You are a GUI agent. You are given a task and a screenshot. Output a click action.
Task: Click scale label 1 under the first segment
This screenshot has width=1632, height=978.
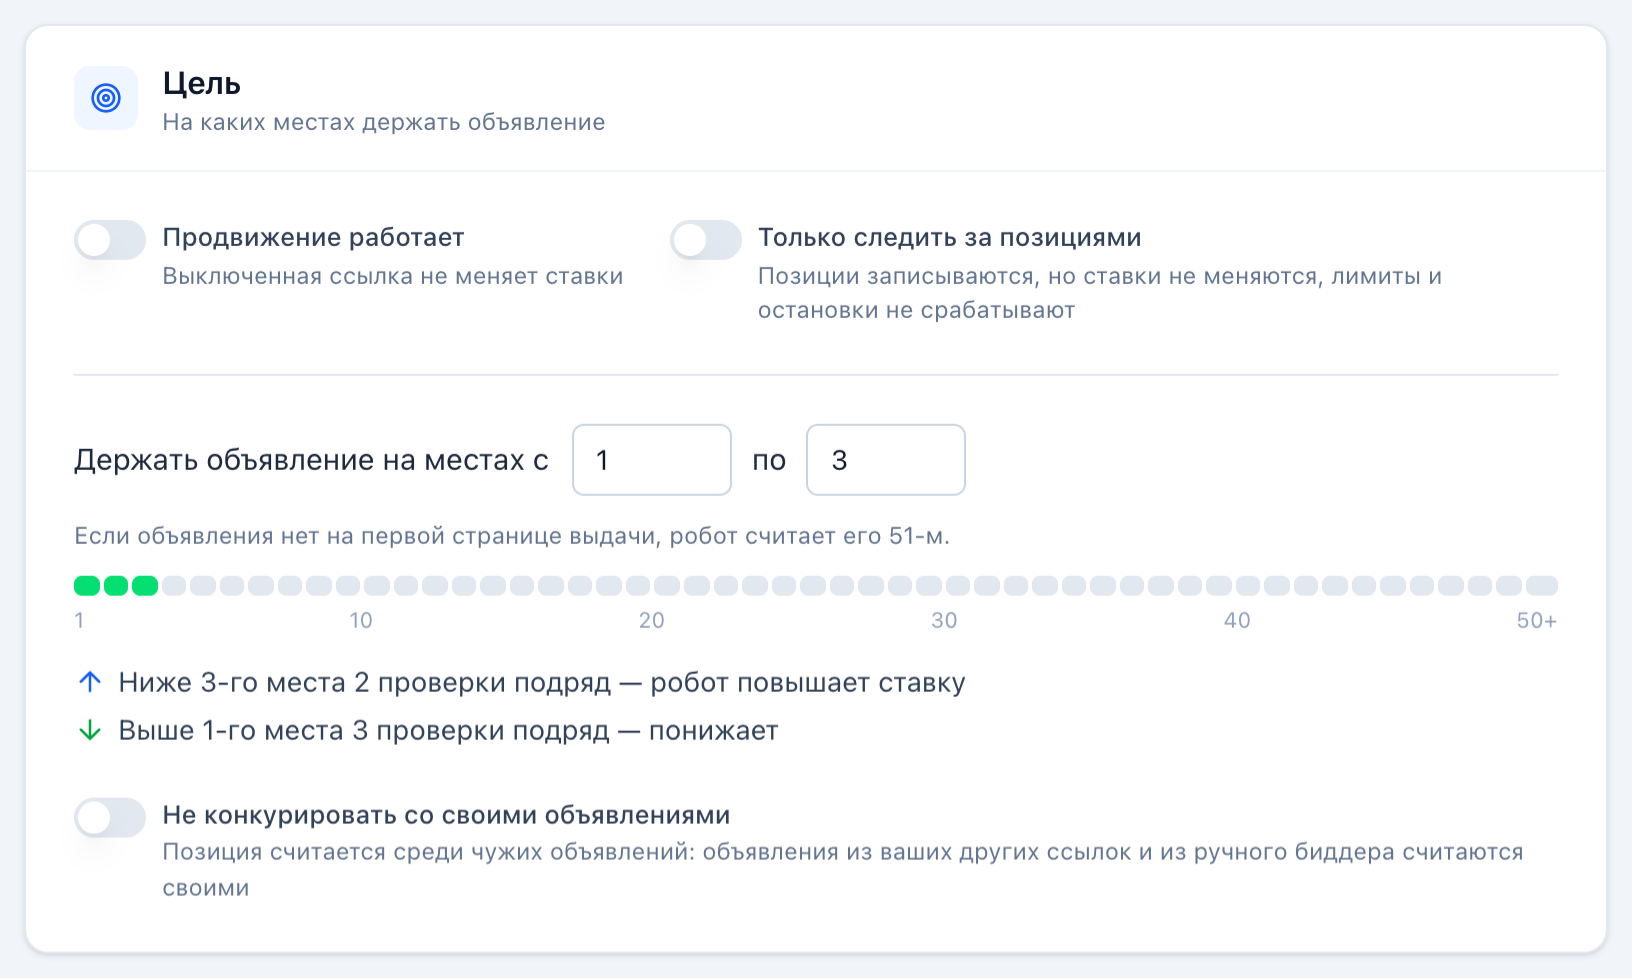point(79,620)
